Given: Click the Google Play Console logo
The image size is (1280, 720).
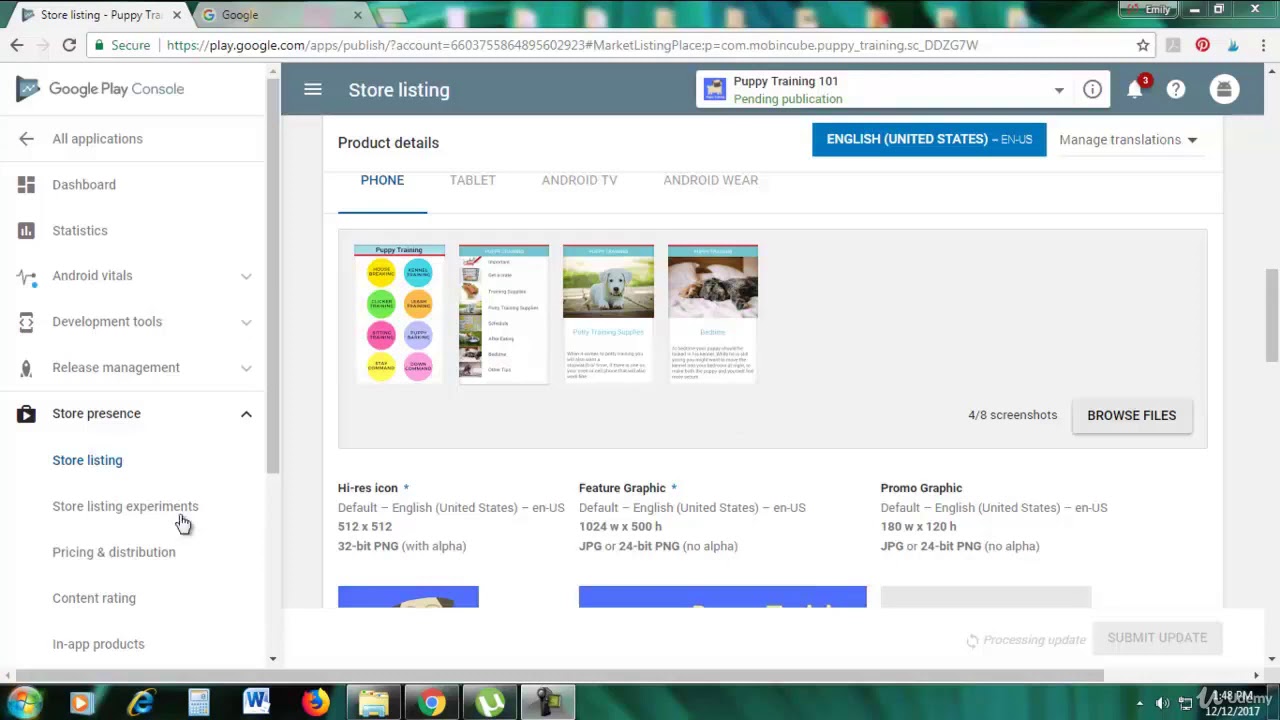Looking at the screenshot, I should click(100, 89).
